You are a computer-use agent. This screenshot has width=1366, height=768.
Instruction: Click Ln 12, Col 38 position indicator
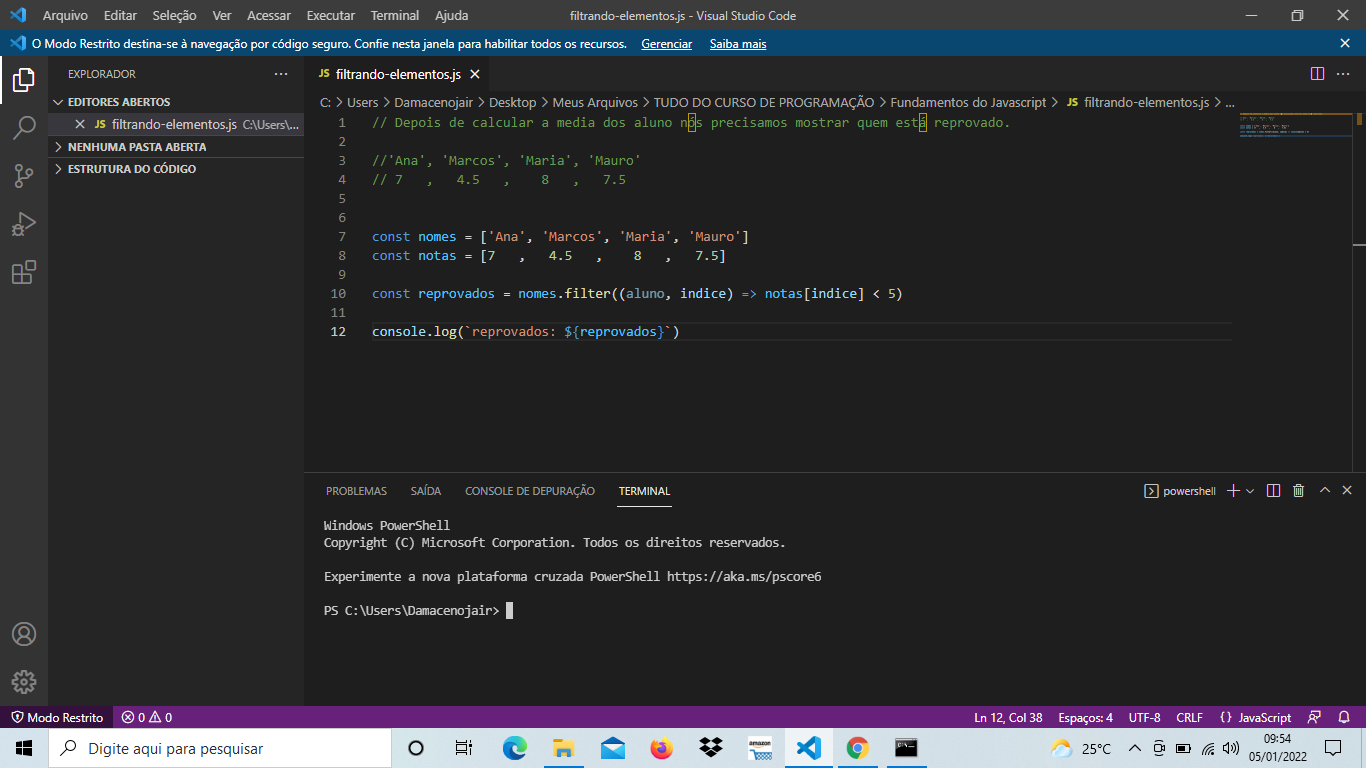point(1008,718)
